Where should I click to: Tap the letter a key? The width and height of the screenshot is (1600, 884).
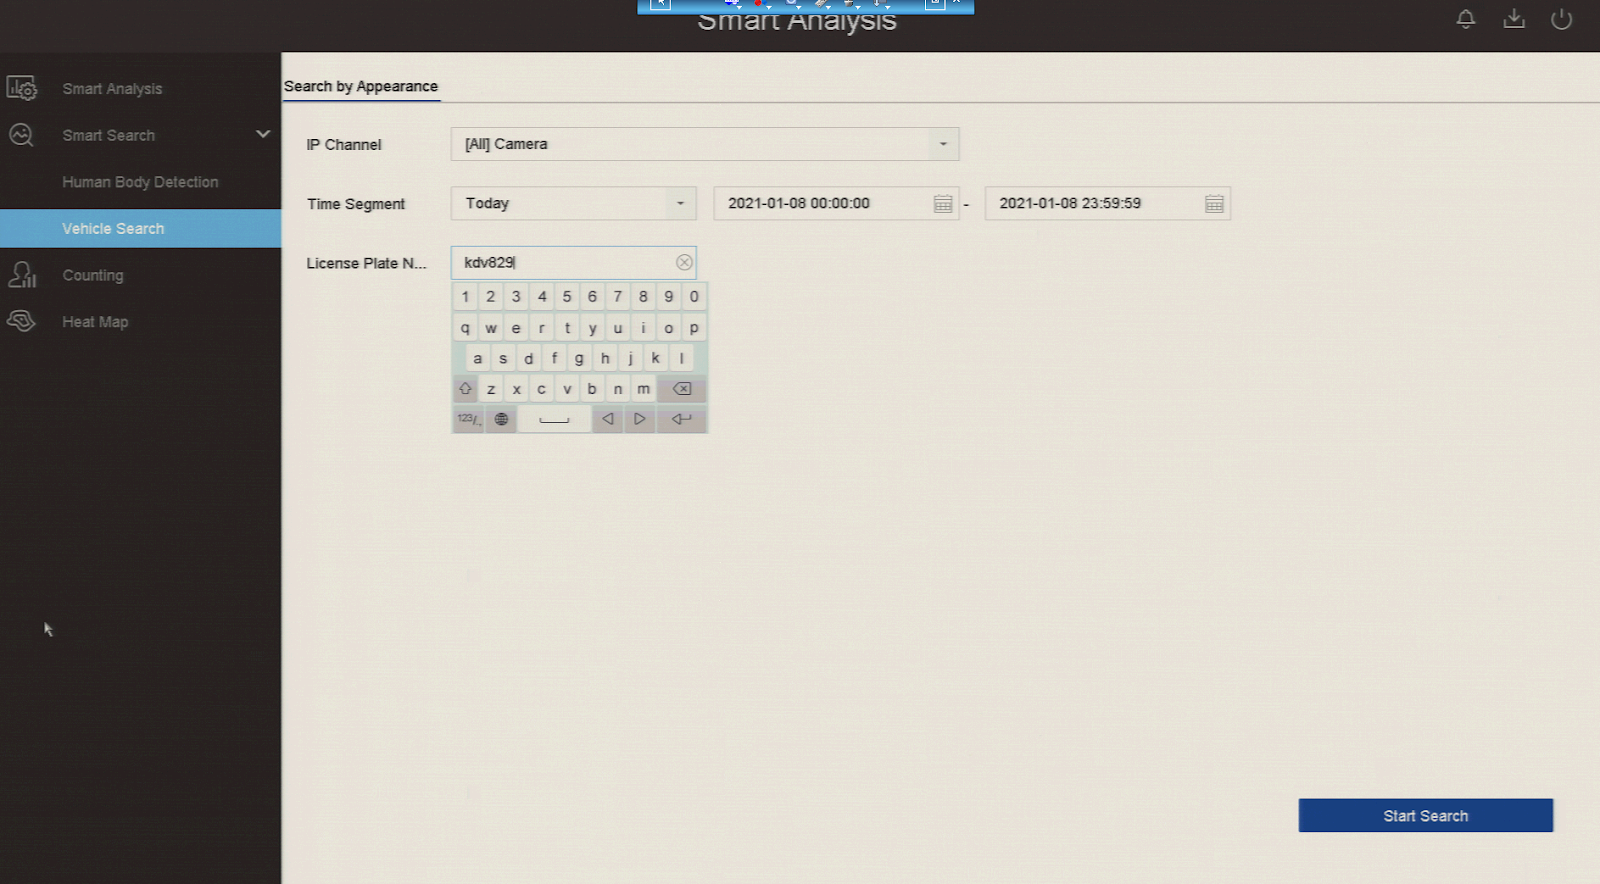click(478, 358)
